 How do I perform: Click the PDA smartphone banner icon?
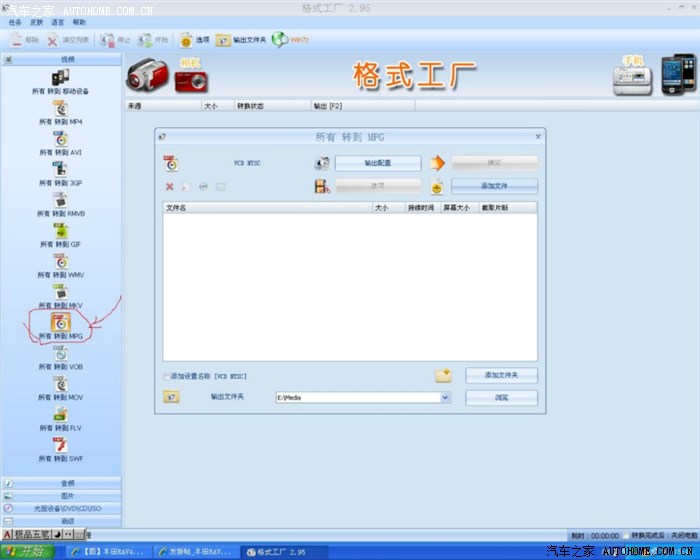678,75
